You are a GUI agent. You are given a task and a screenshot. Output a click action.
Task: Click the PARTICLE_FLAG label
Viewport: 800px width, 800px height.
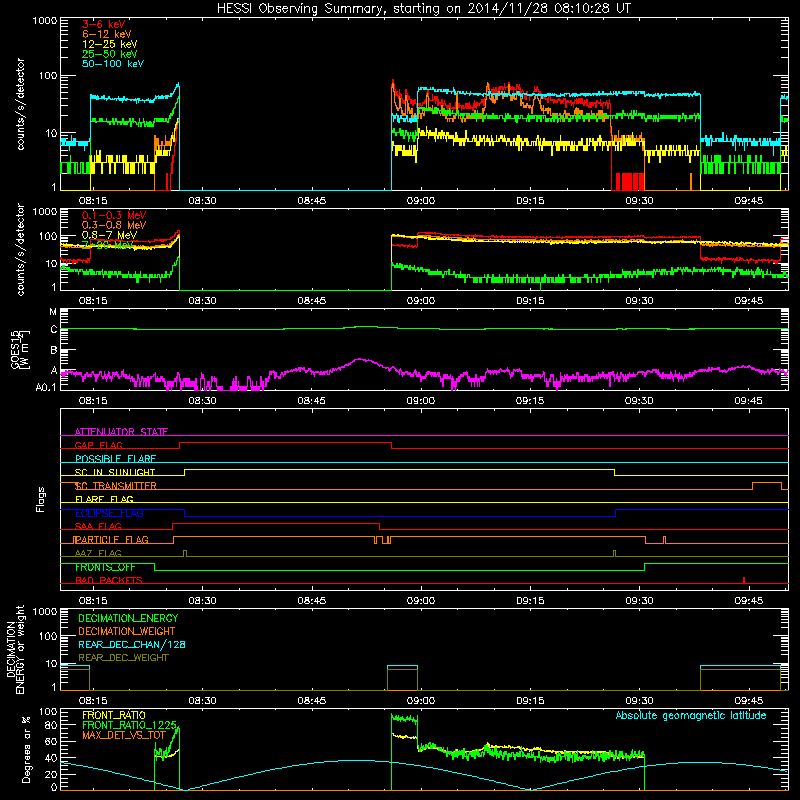coord(111,540)
